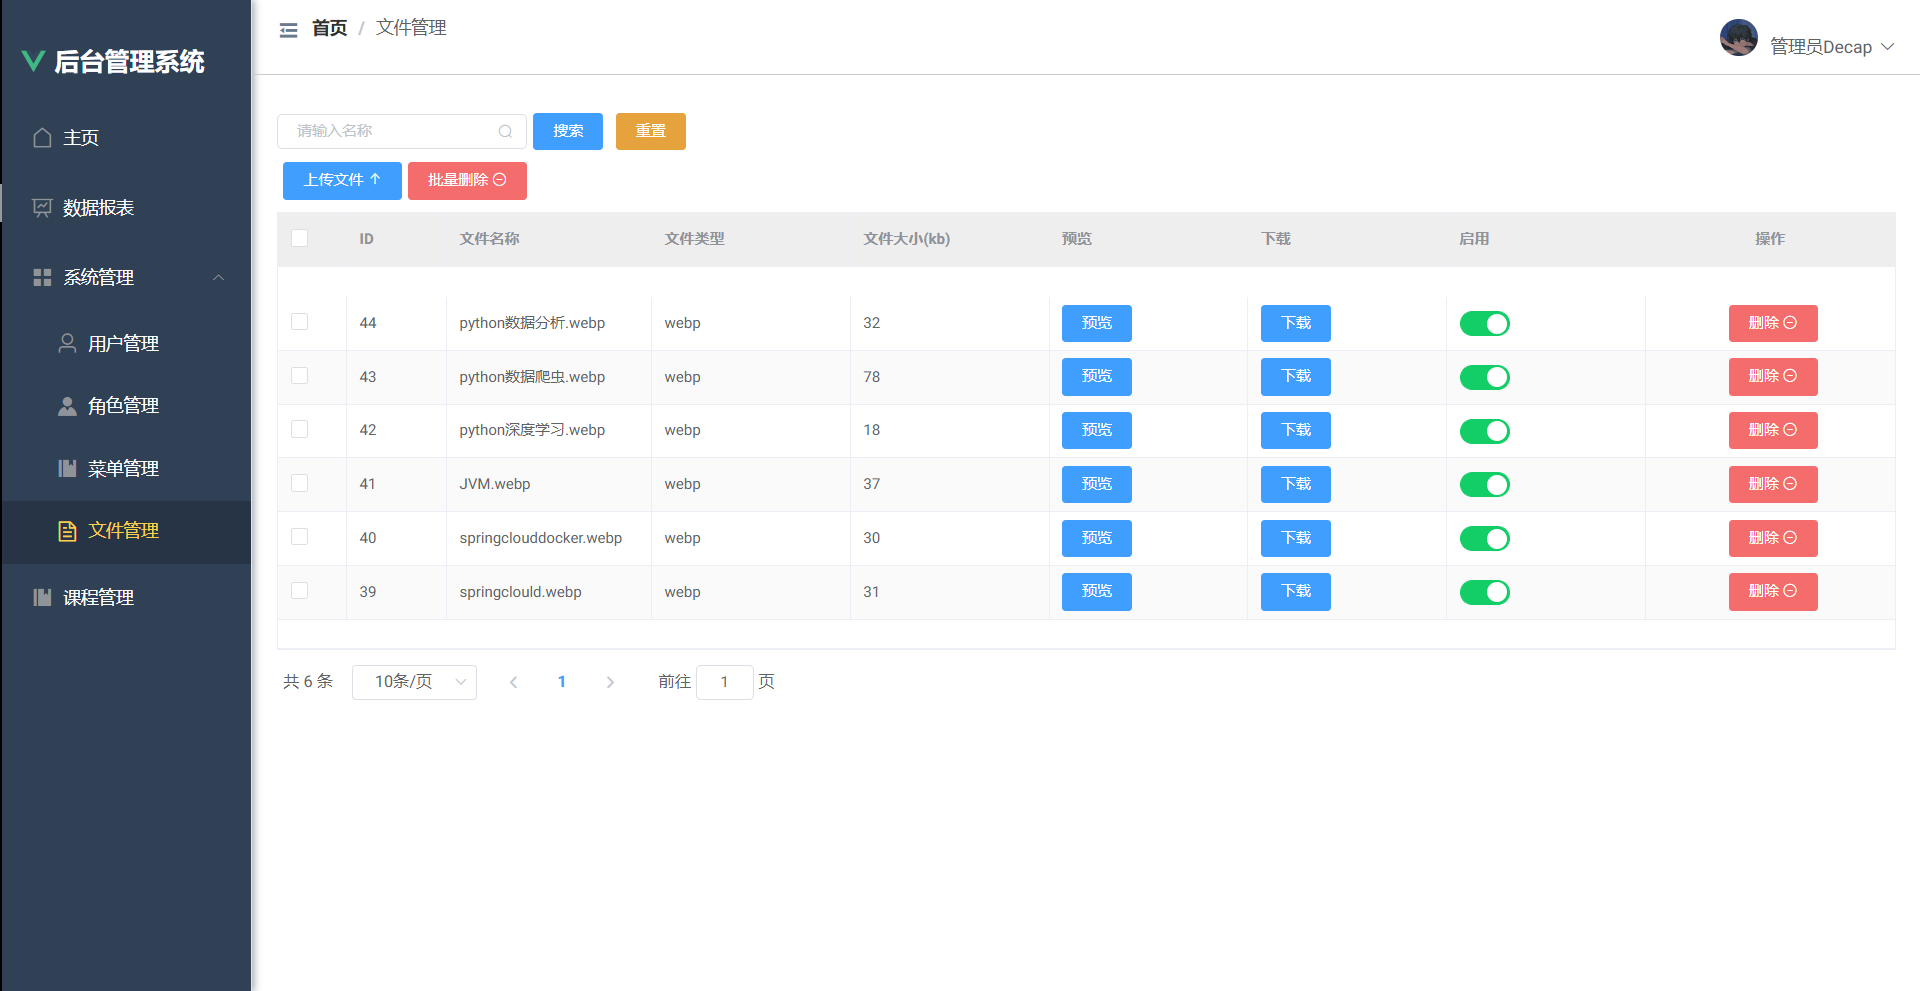1920x991 pixels.
Task: Click inside the 请输入名称 search field
Action: [390, 131]
